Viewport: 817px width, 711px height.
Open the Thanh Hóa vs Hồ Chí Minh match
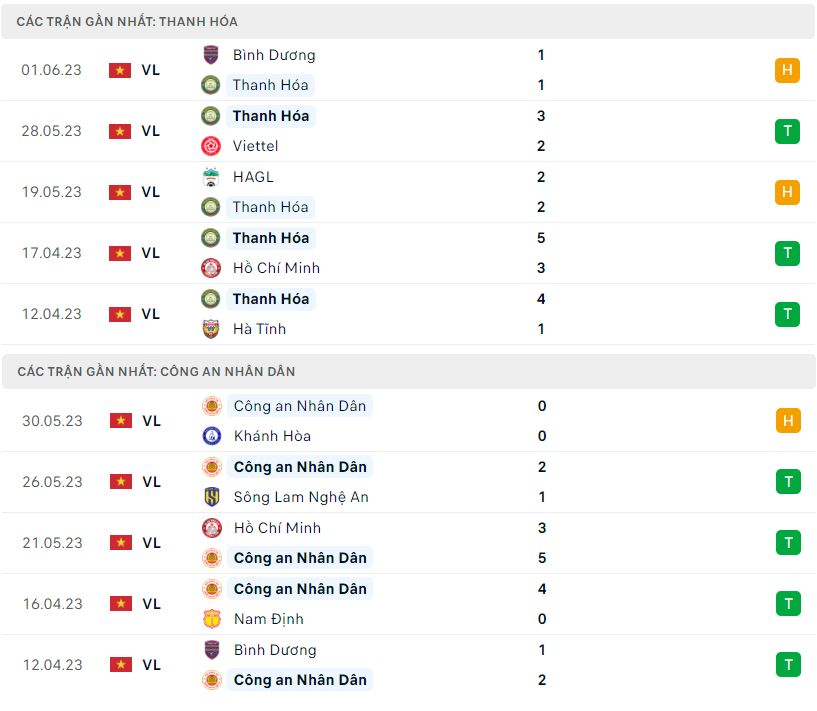[400, 253]
